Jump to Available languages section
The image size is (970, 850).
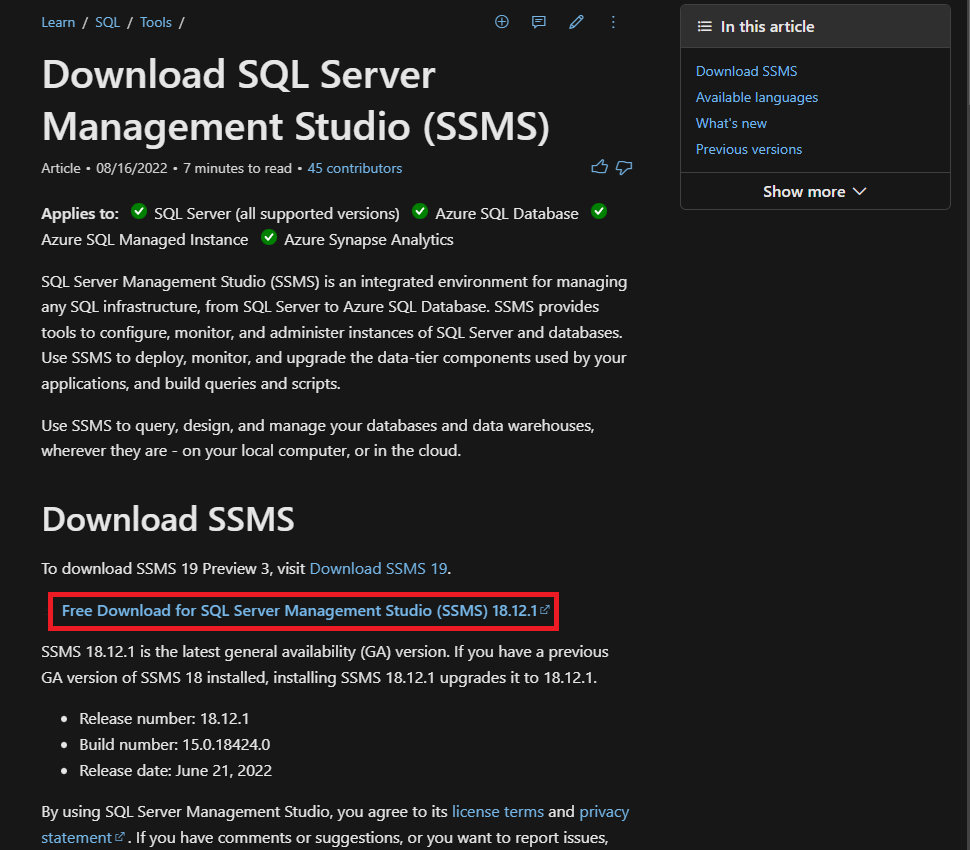point(757,97)
